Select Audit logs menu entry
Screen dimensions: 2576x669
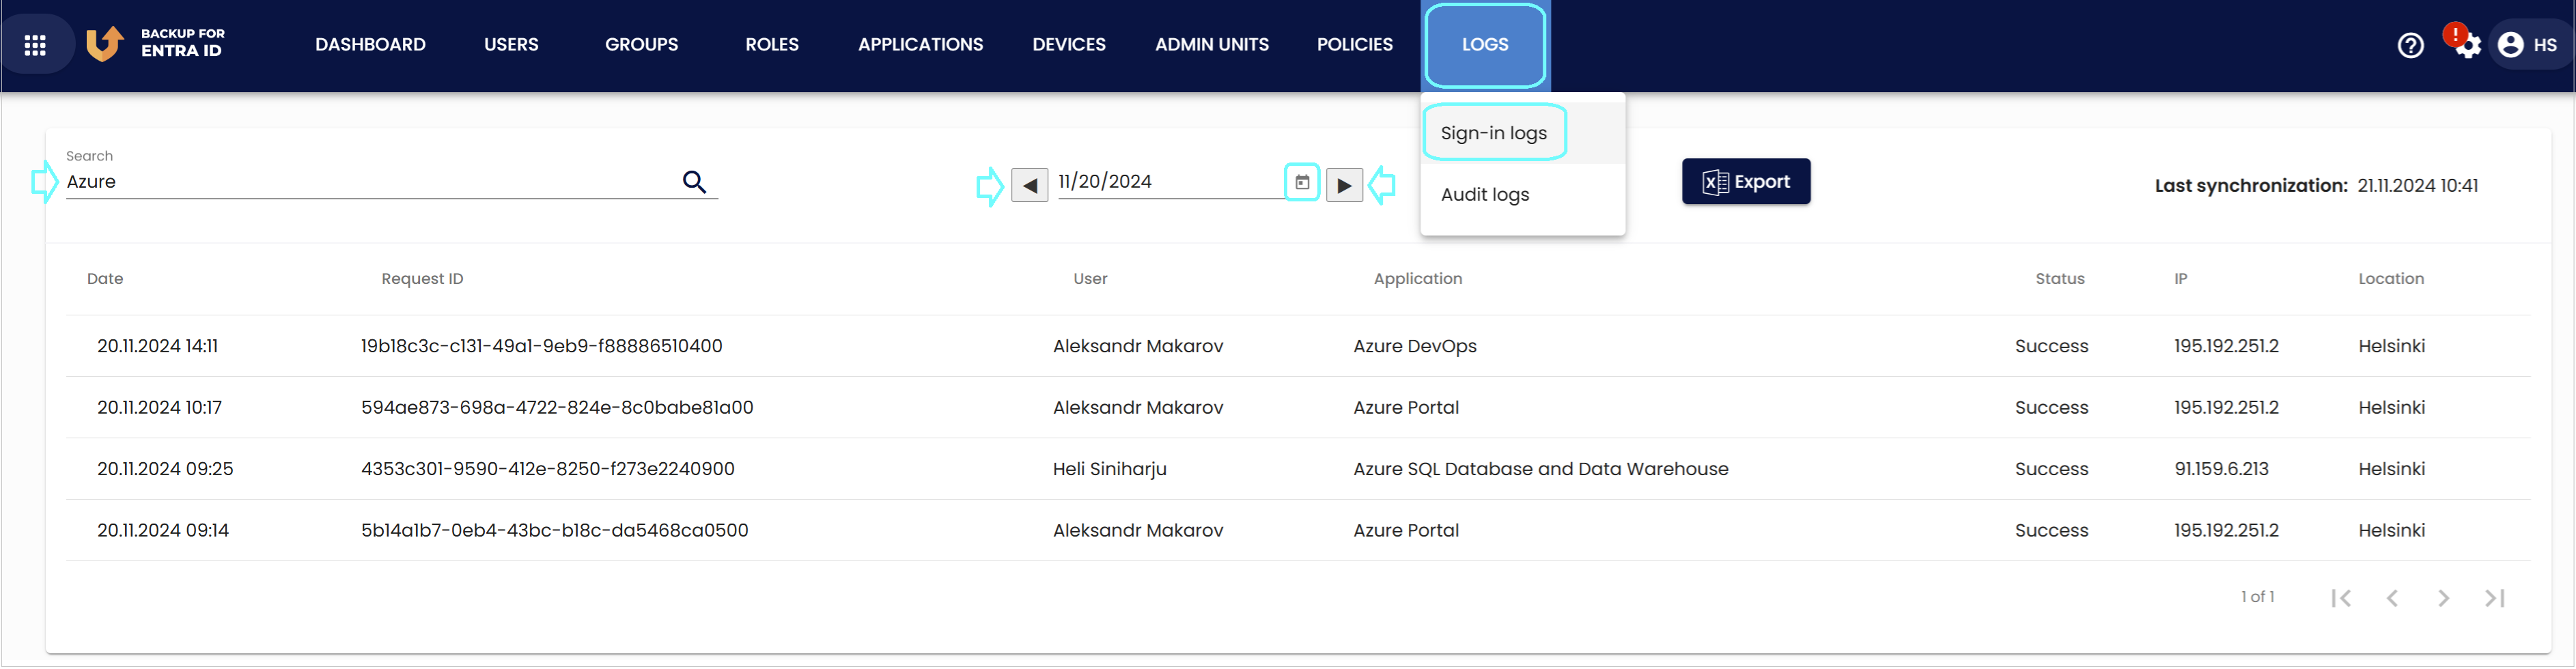(1522, 195)
